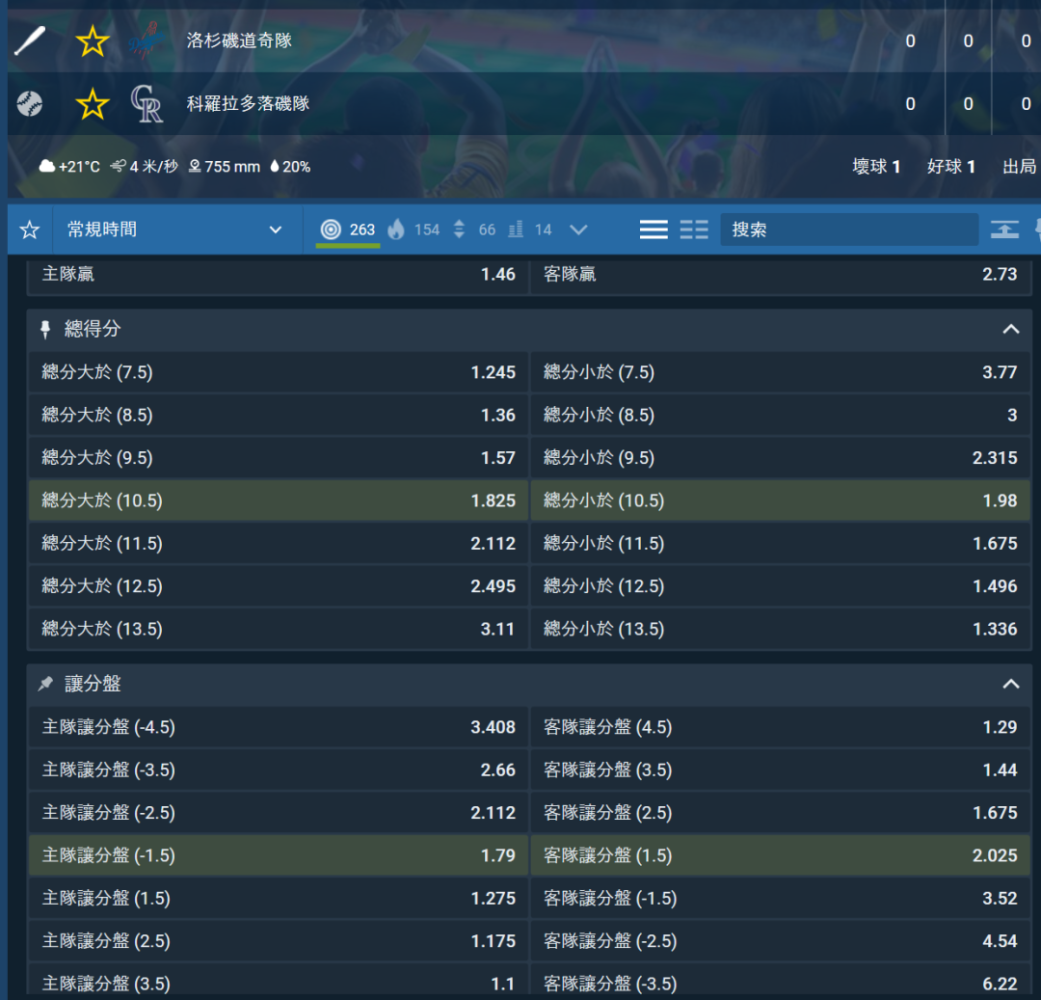
Task: Switch to single-column list view
Action: pos(653,230)
